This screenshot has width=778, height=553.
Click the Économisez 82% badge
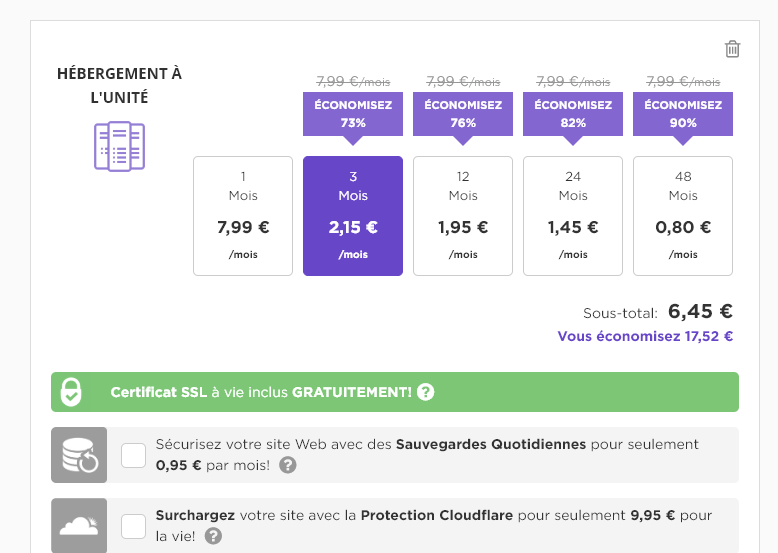click(573, 114)
